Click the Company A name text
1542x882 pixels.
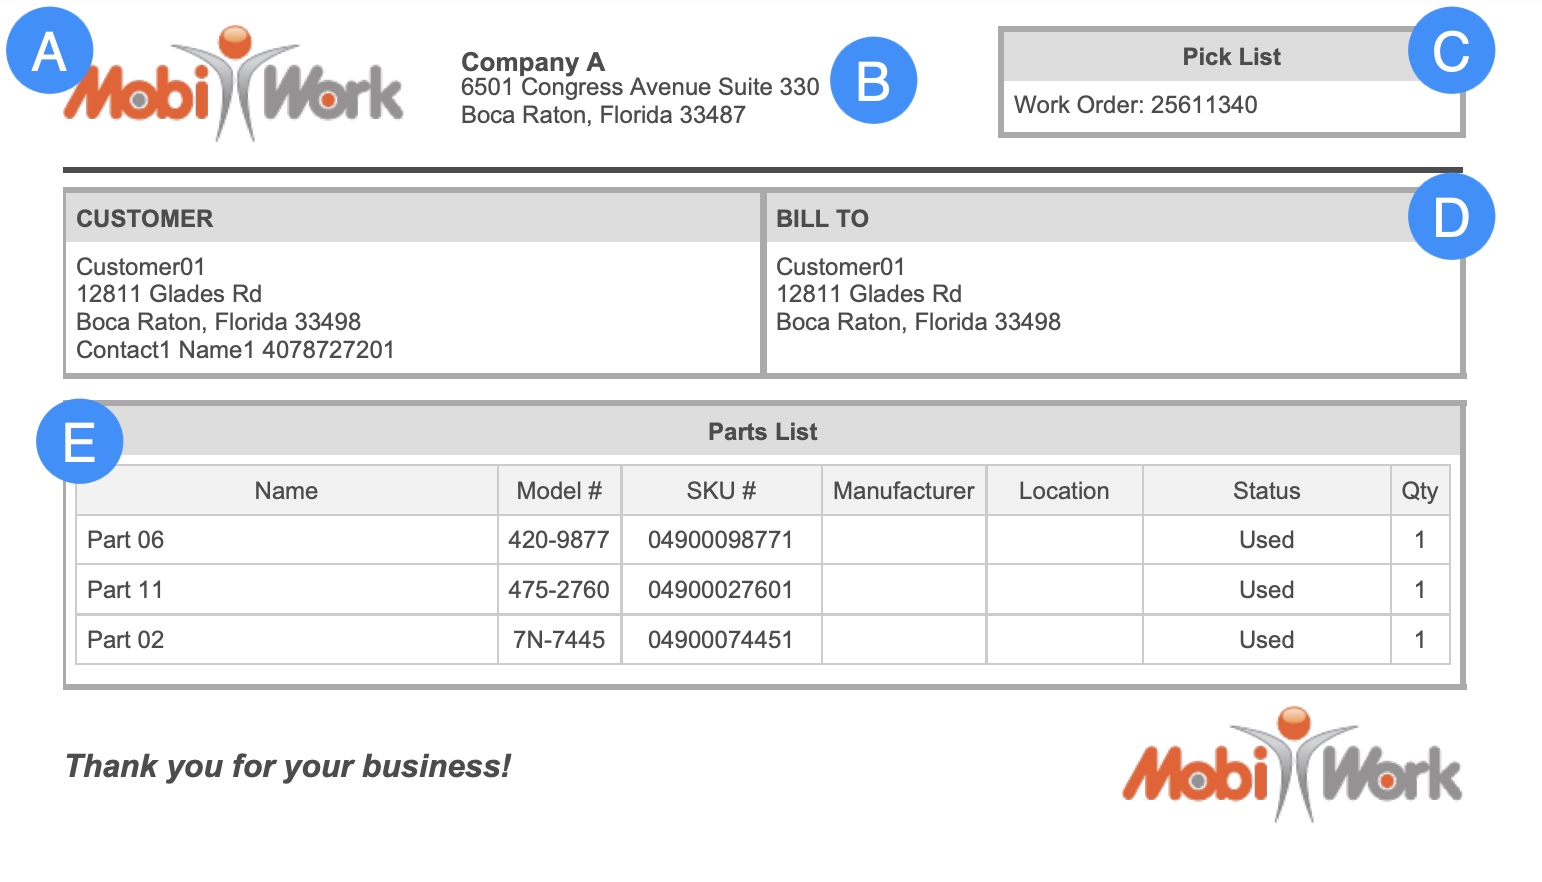[532, 62]
